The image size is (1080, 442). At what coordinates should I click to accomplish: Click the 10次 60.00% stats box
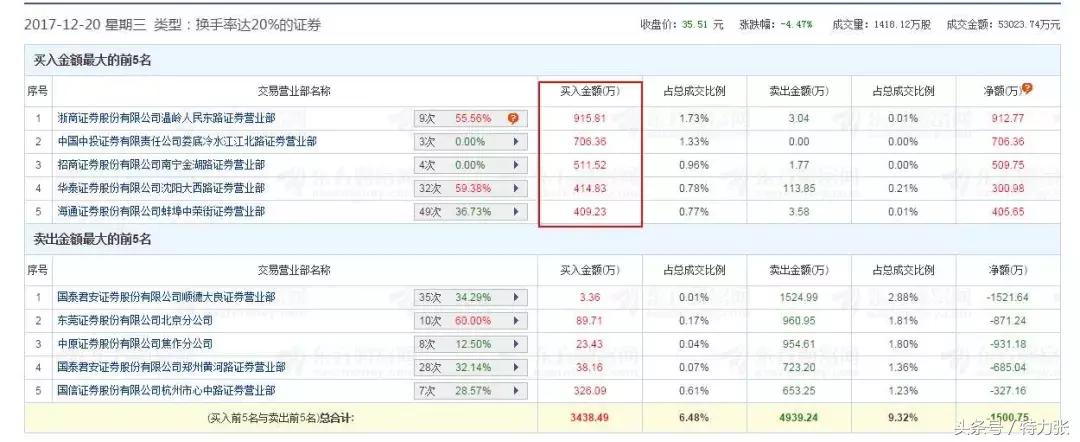tap(470, 322)
